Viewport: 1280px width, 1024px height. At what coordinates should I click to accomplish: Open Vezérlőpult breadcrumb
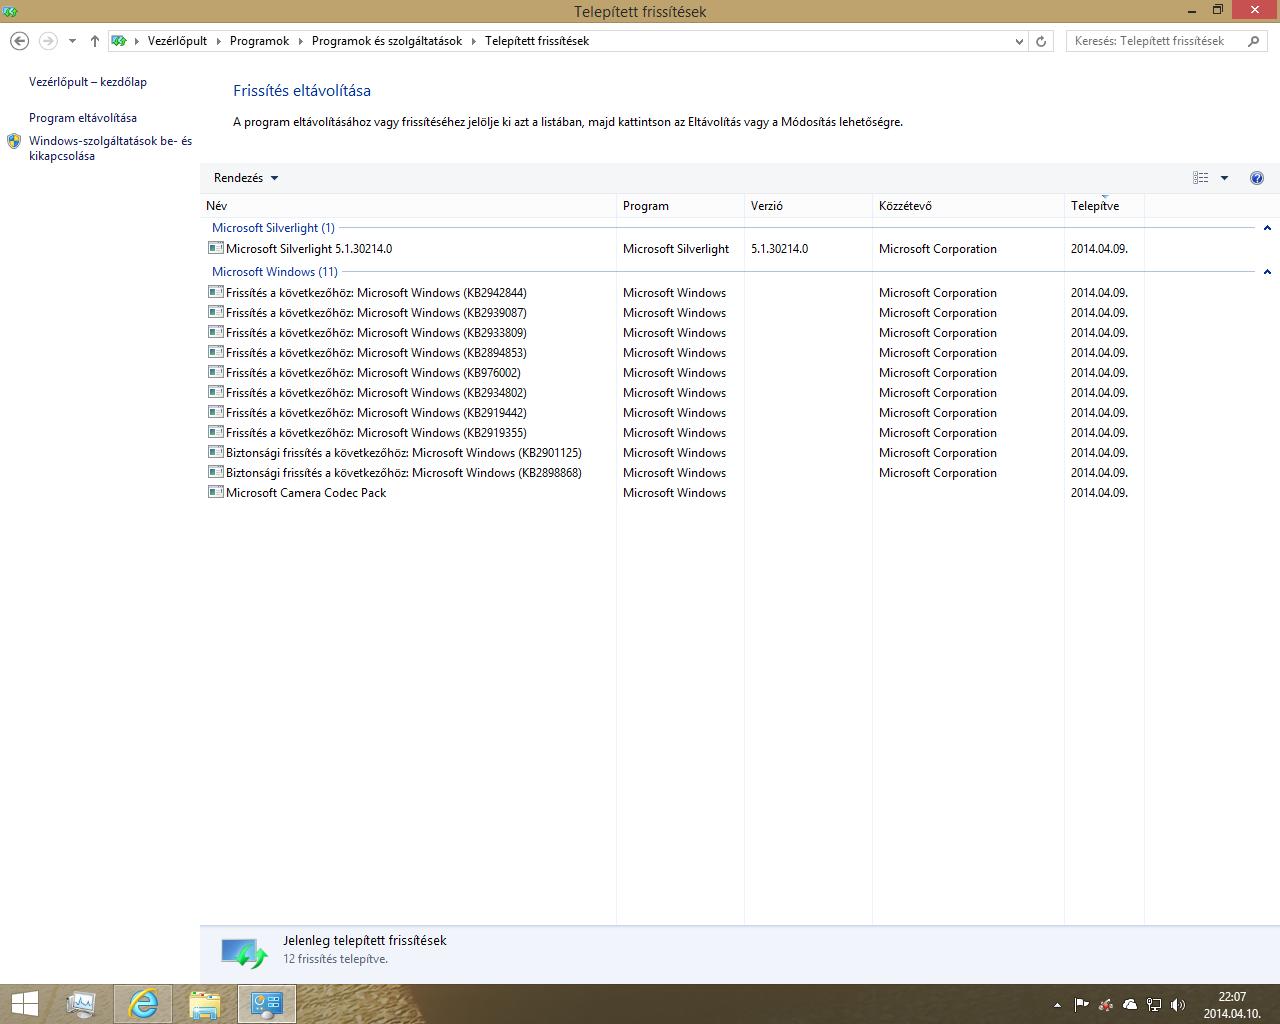pos(177,41)
